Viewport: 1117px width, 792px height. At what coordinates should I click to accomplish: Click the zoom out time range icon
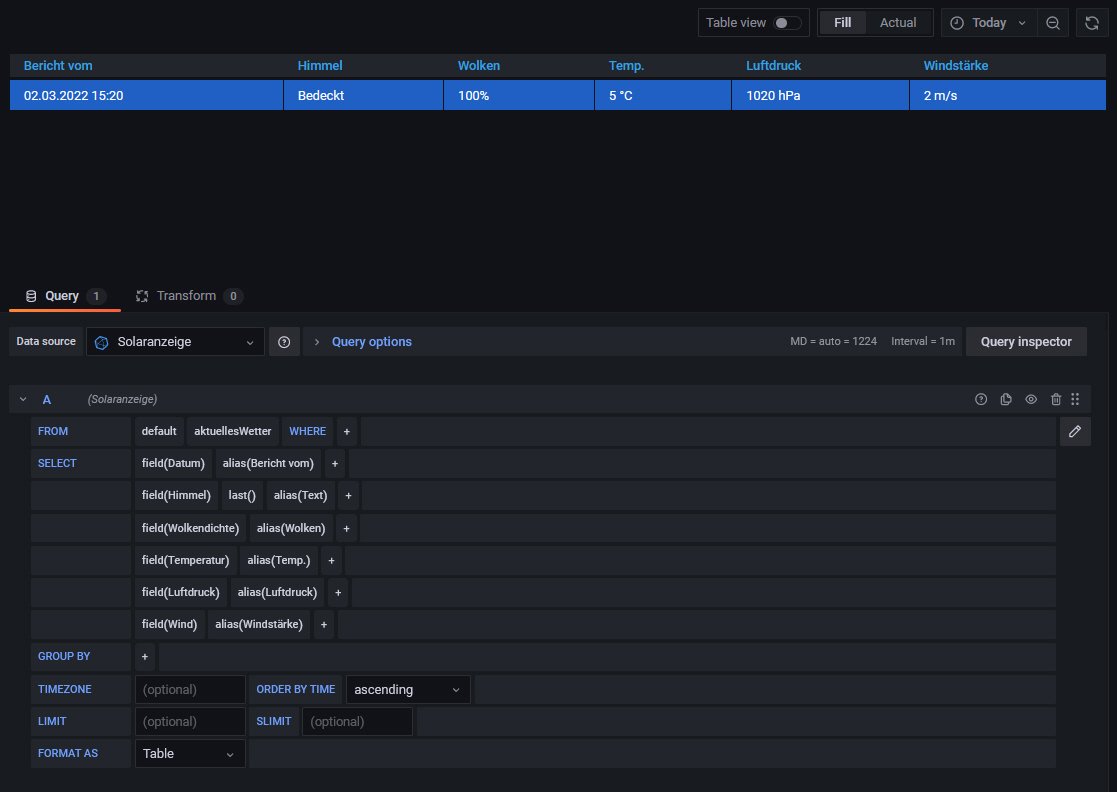pos(1053,23)
